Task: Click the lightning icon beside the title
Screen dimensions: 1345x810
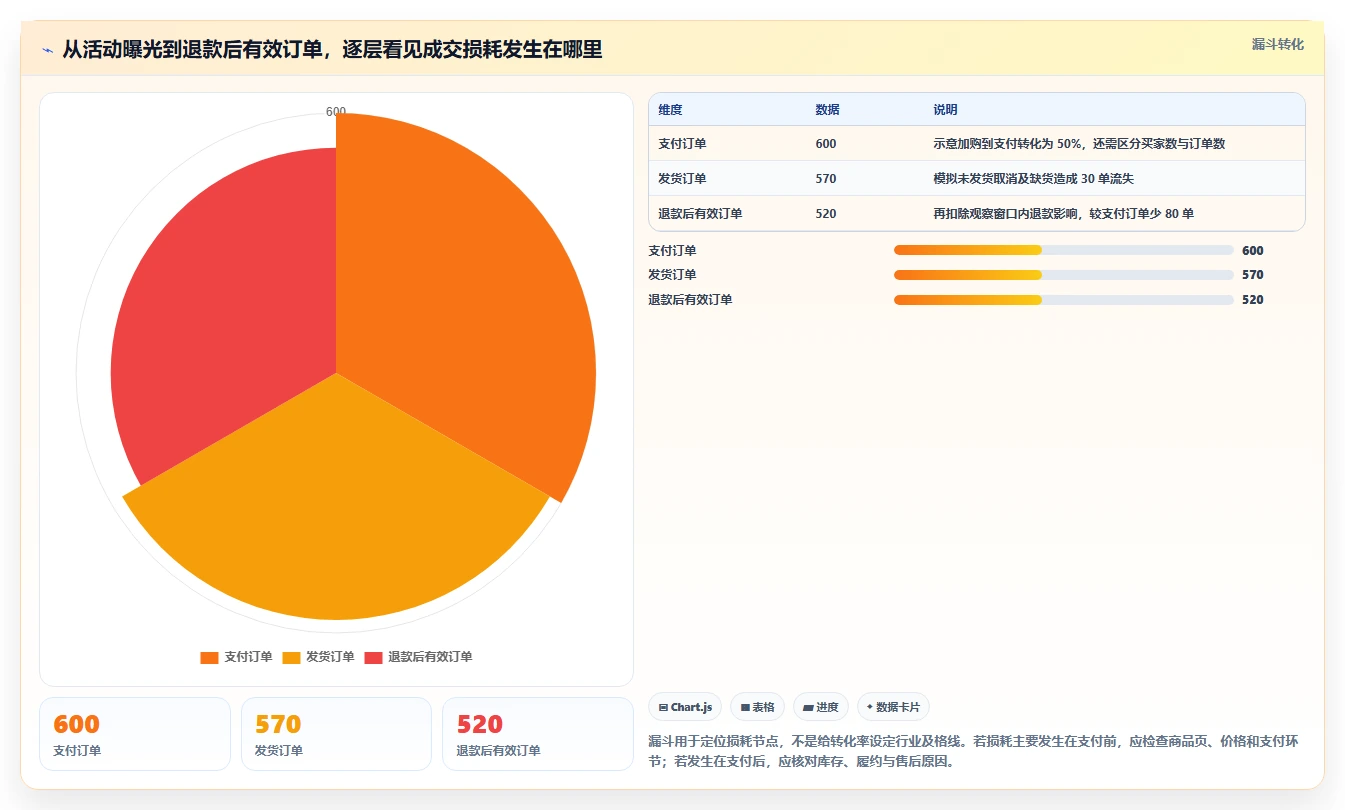Action: coord(48,50)
